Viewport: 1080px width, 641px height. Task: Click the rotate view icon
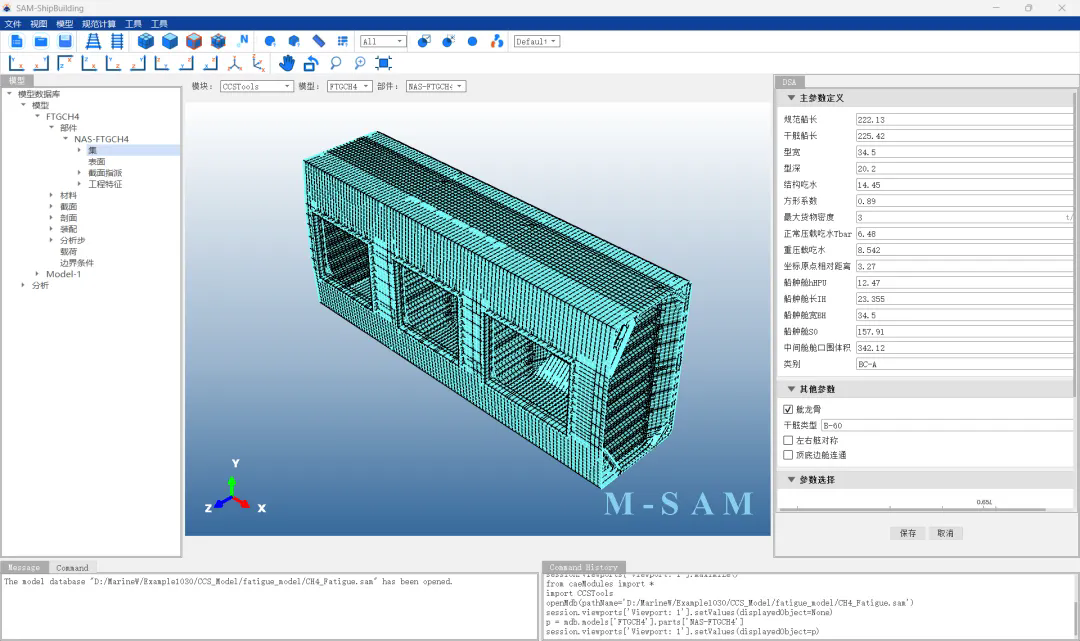pyautogui.click(x=311, y=63)
